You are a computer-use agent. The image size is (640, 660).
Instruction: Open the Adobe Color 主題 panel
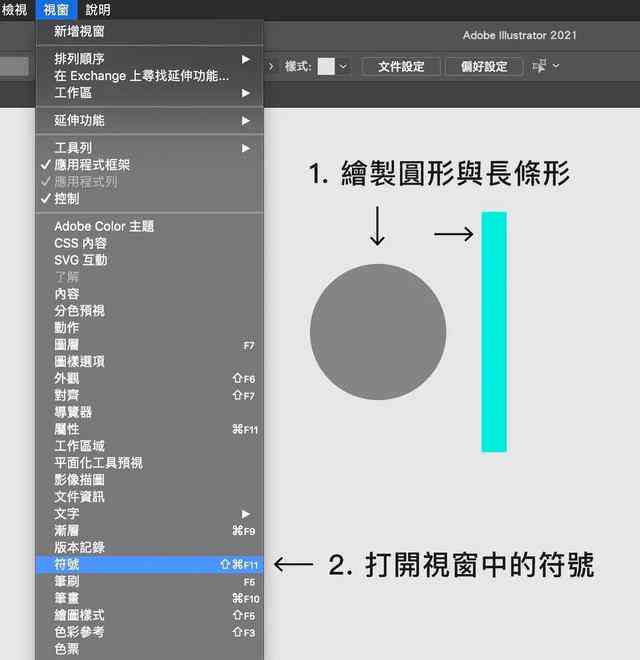tap(149, 226)
